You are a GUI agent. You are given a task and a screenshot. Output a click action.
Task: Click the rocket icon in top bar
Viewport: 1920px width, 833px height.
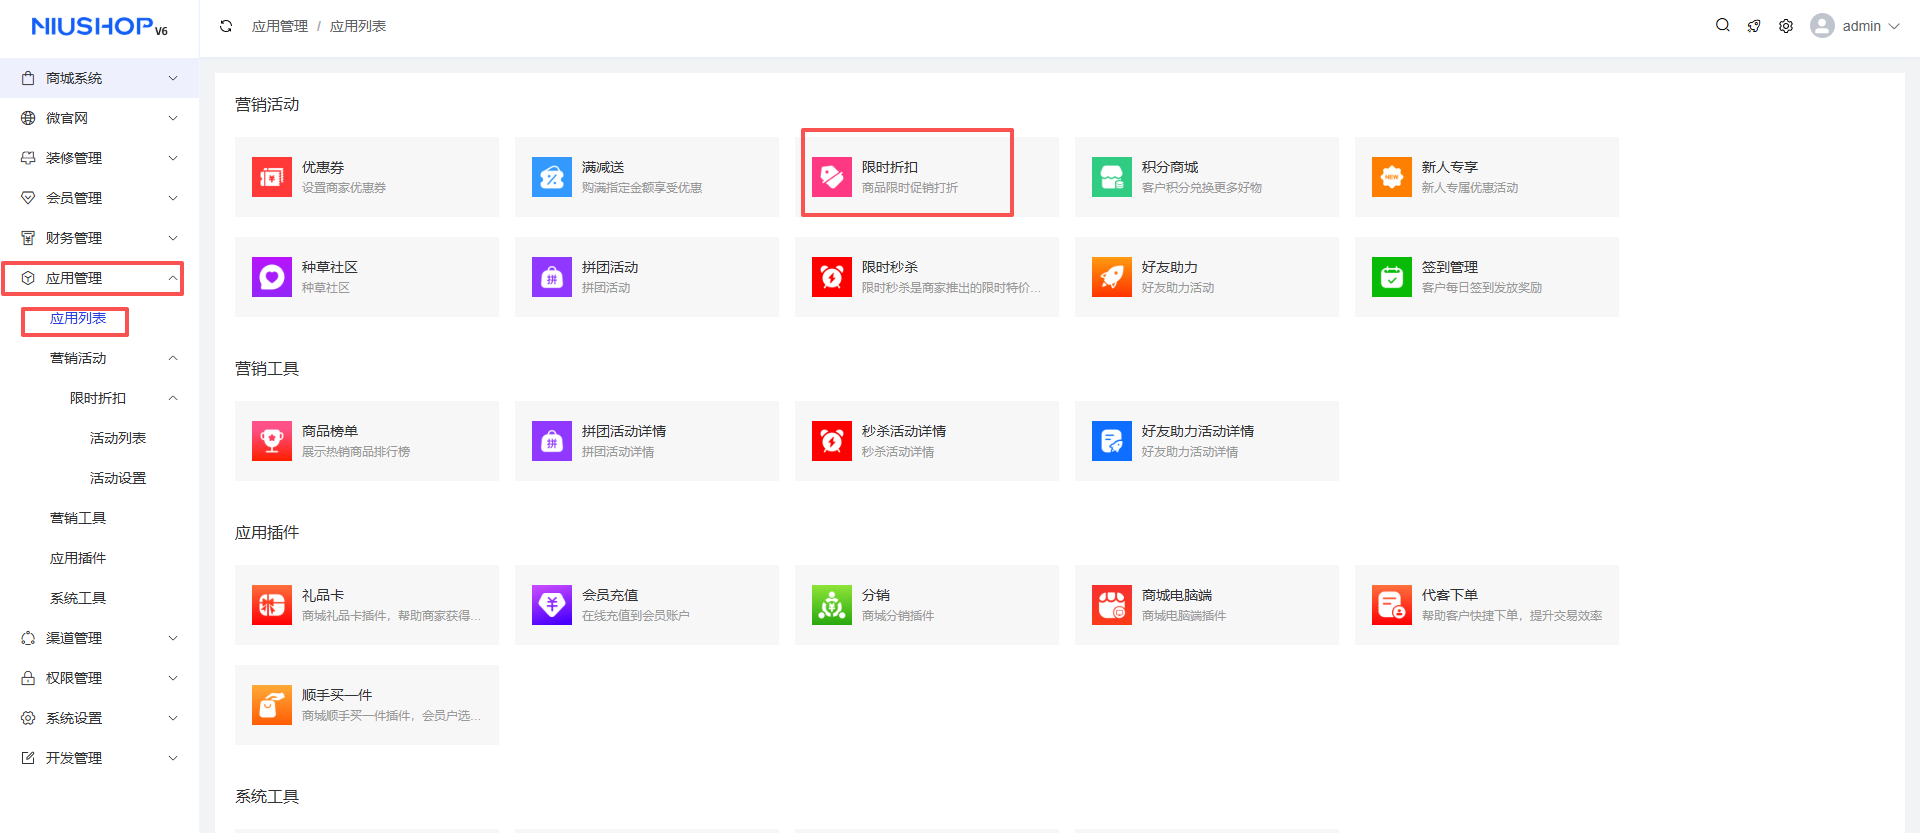(x=1754, y=26)
